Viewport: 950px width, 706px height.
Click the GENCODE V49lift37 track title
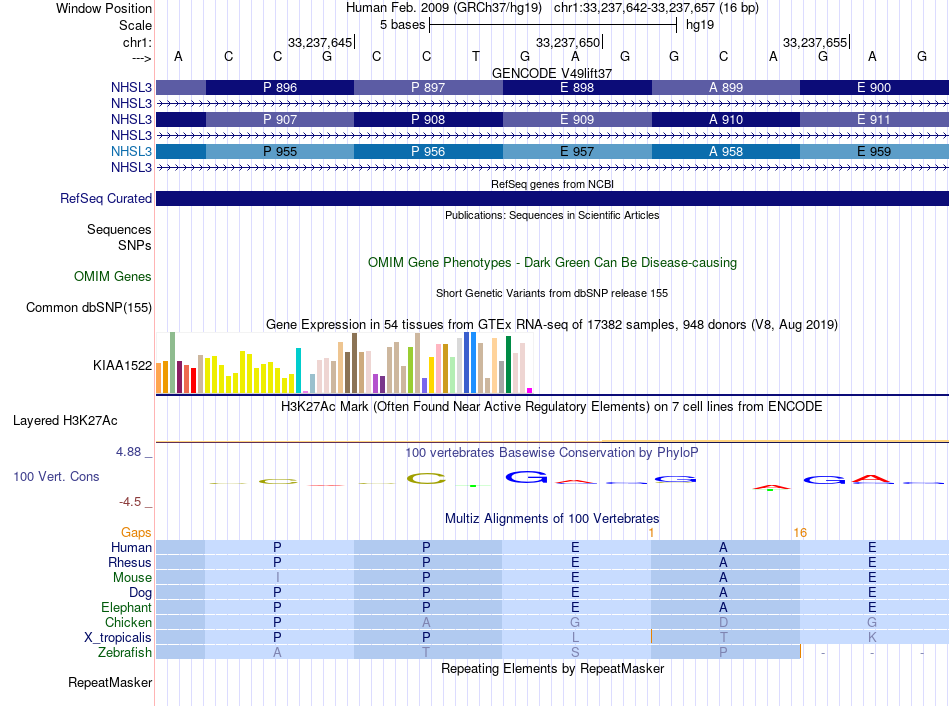552,73
